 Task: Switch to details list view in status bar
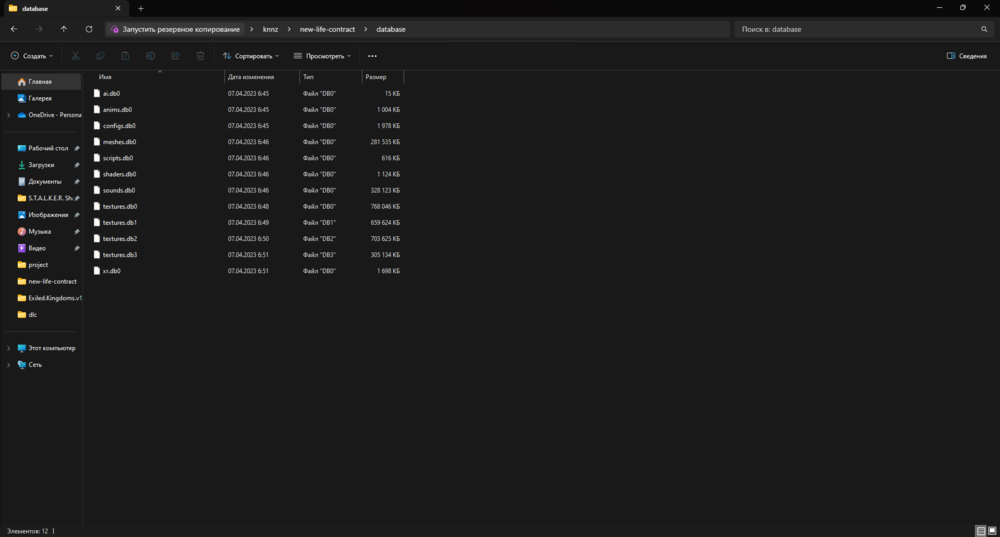(980, 530)
